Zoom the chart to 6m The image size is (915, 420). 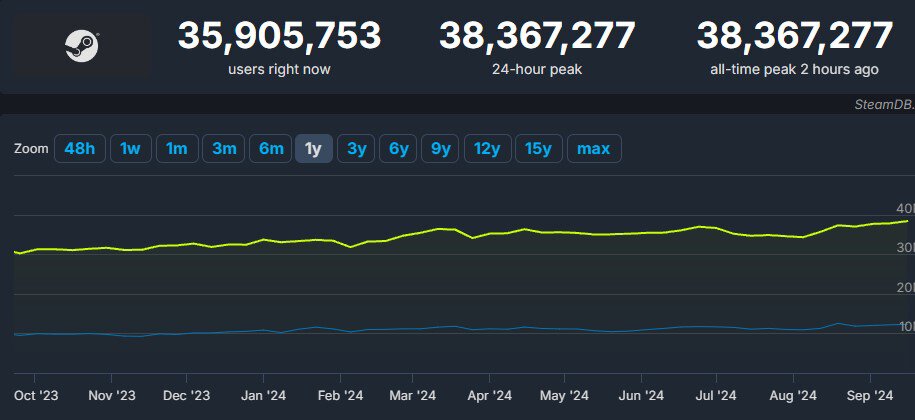pyautogui.click(x=271, y=149)
